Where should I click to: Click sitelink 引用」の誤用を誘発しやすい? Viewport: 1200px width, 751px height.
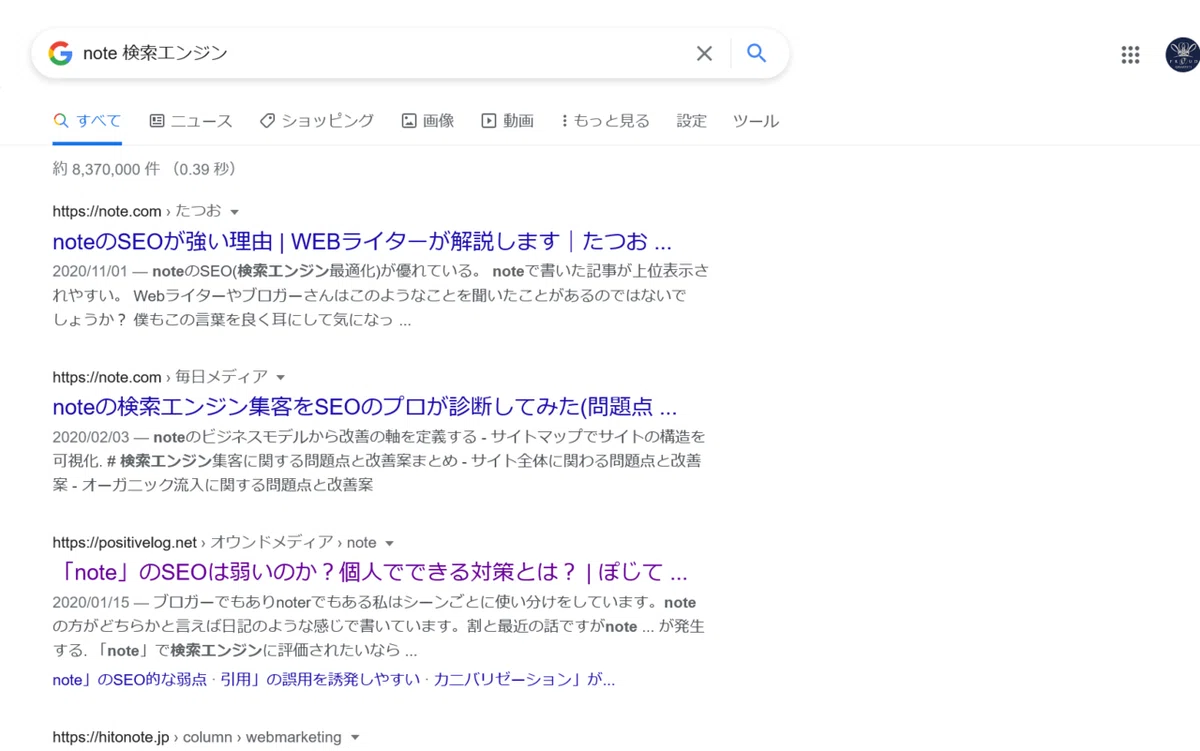pyautogui.click(x=319, y=679)
